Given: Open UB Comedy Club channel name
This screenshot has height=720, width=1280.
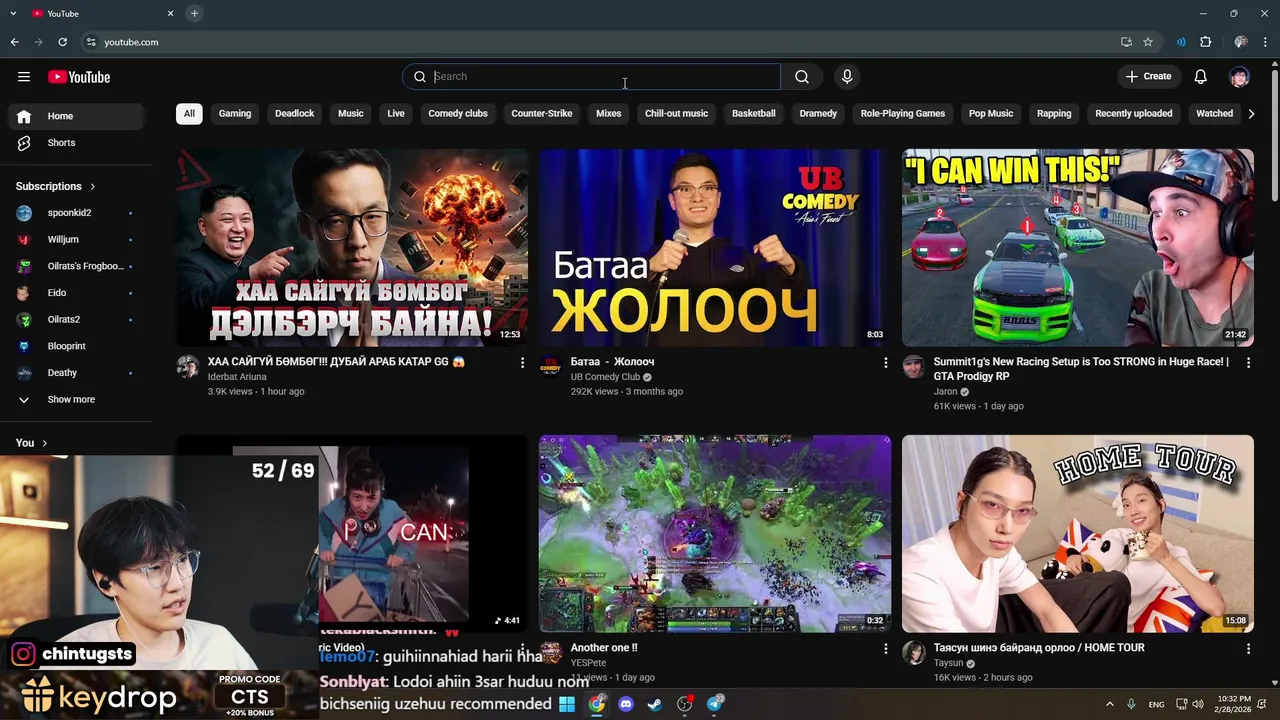Looking at the screenshot, I should coord(605,377).
